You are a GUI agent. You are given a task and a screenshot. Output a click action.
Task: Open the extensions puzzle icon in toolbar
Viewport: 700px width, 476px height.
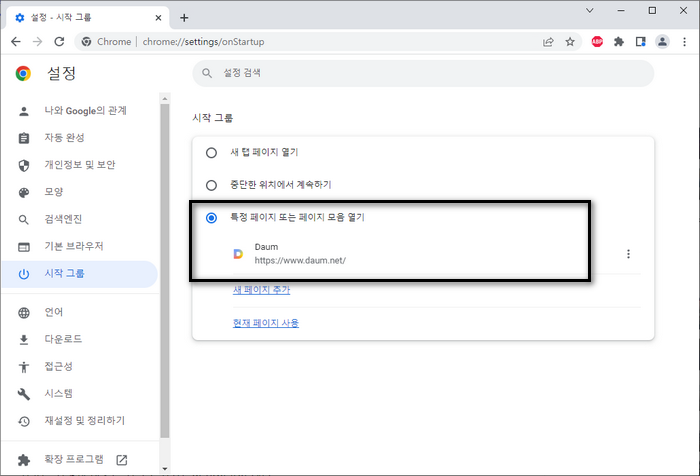(619, 42)
